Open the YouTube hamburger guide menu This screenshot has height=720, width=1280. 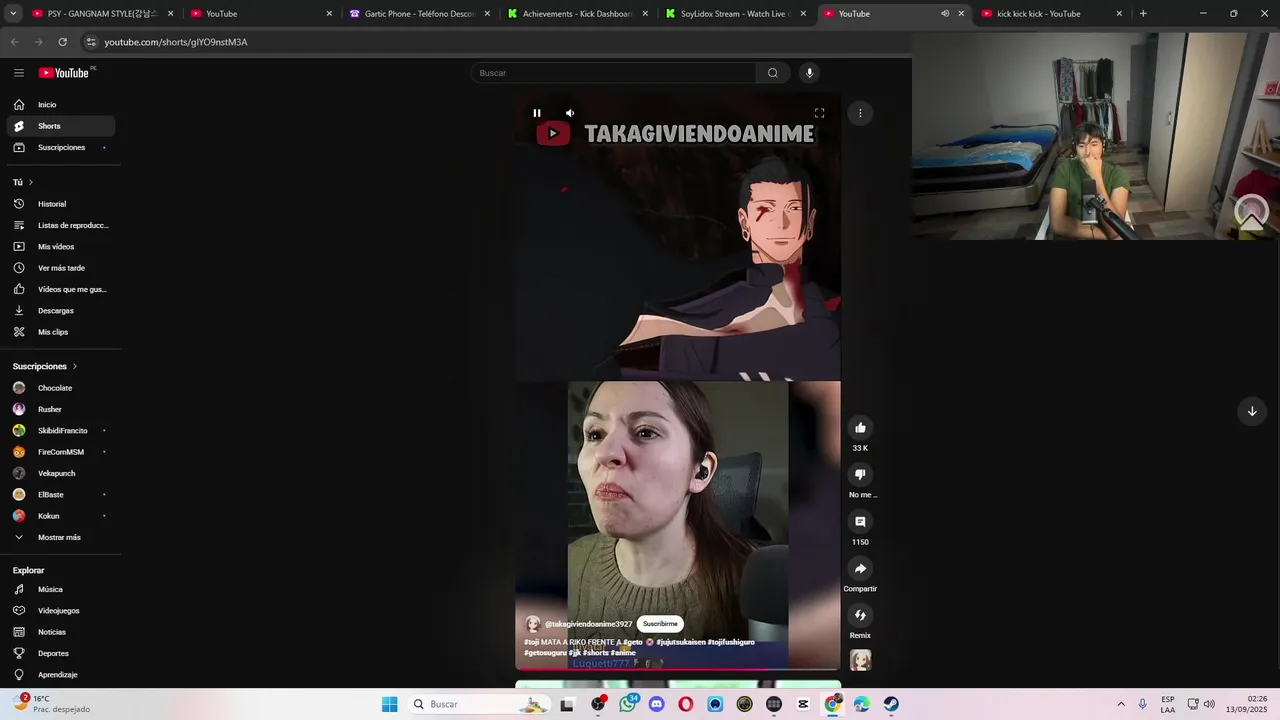click(19, 73)
